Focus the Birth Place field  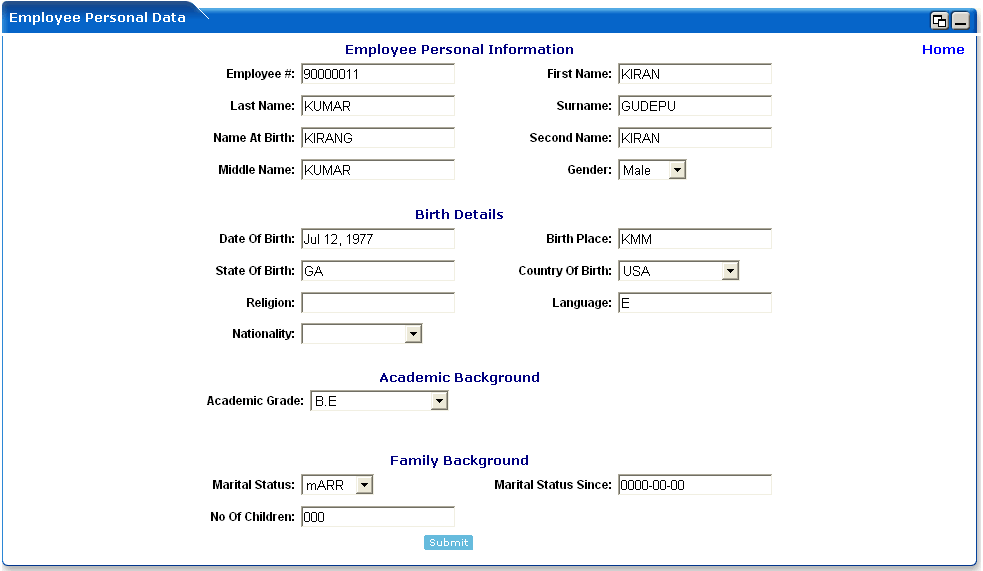695,239
